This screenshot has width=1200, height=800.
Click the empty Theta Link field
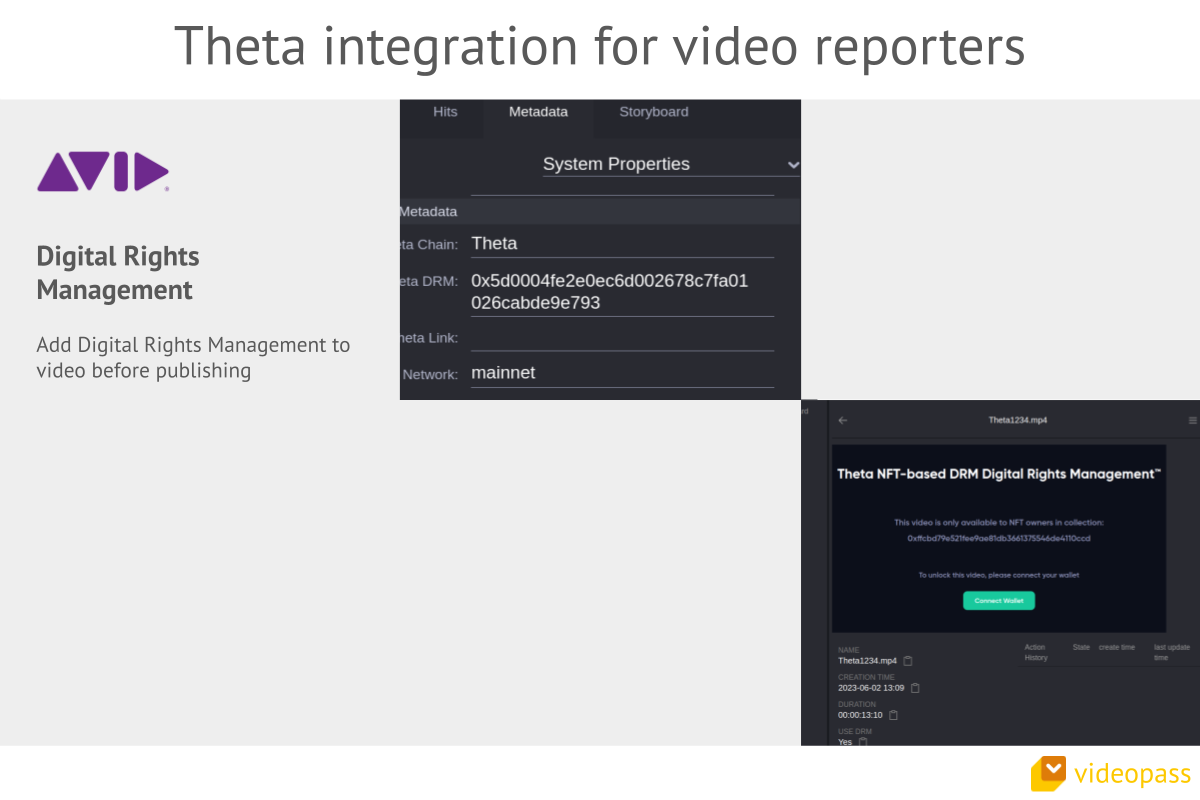pos(622,338)
